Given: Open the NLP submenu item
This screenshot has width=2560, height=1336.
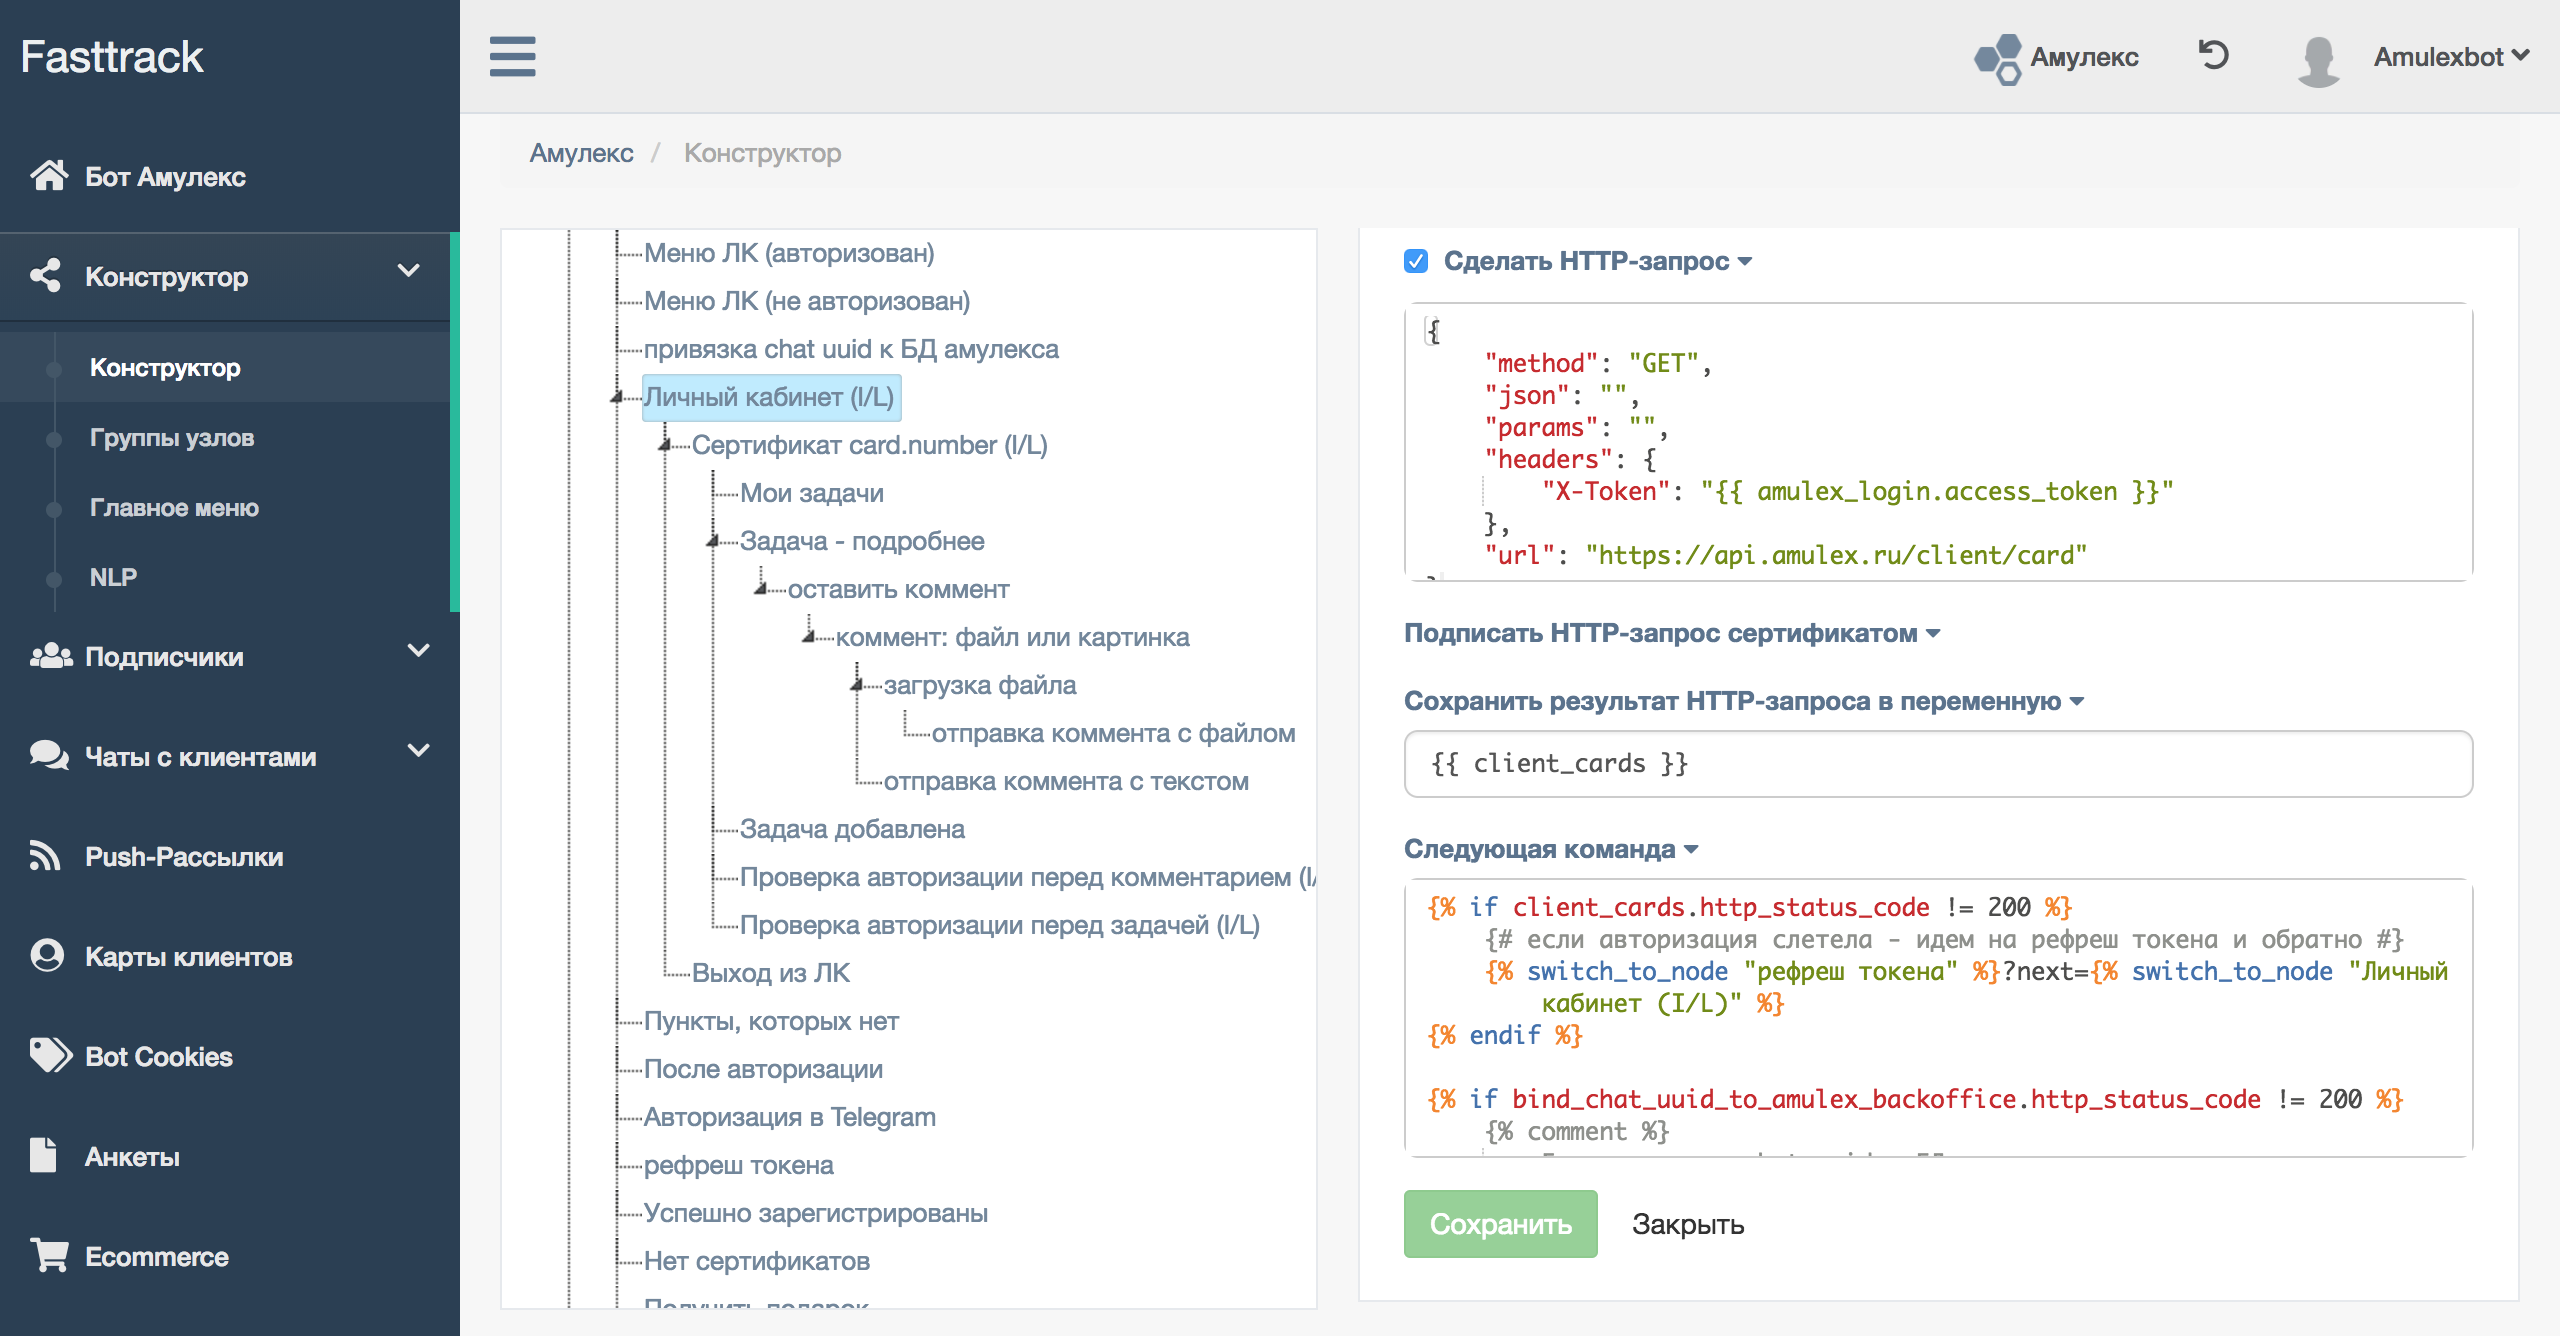Looking at the screenshot, I should pyautogui.click(x=113, y=577).
